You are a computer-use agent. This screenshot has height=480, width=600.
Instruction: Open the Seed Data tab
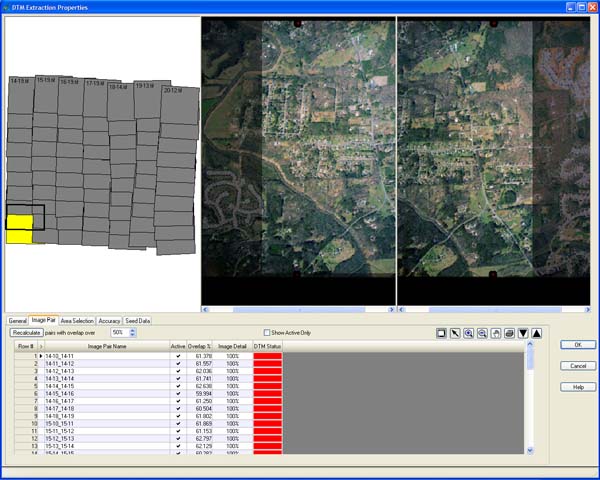(138, 321)
